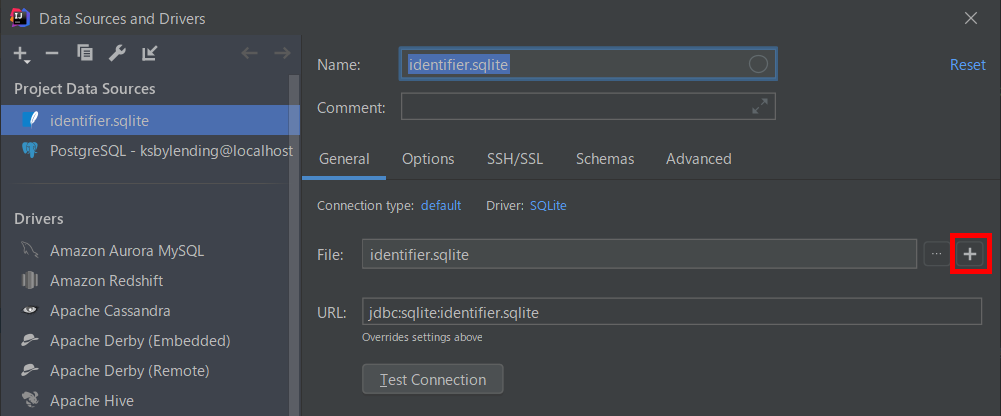
Task: Click the Derby (Remote) hat icon
Action: [x=29, y=370]
